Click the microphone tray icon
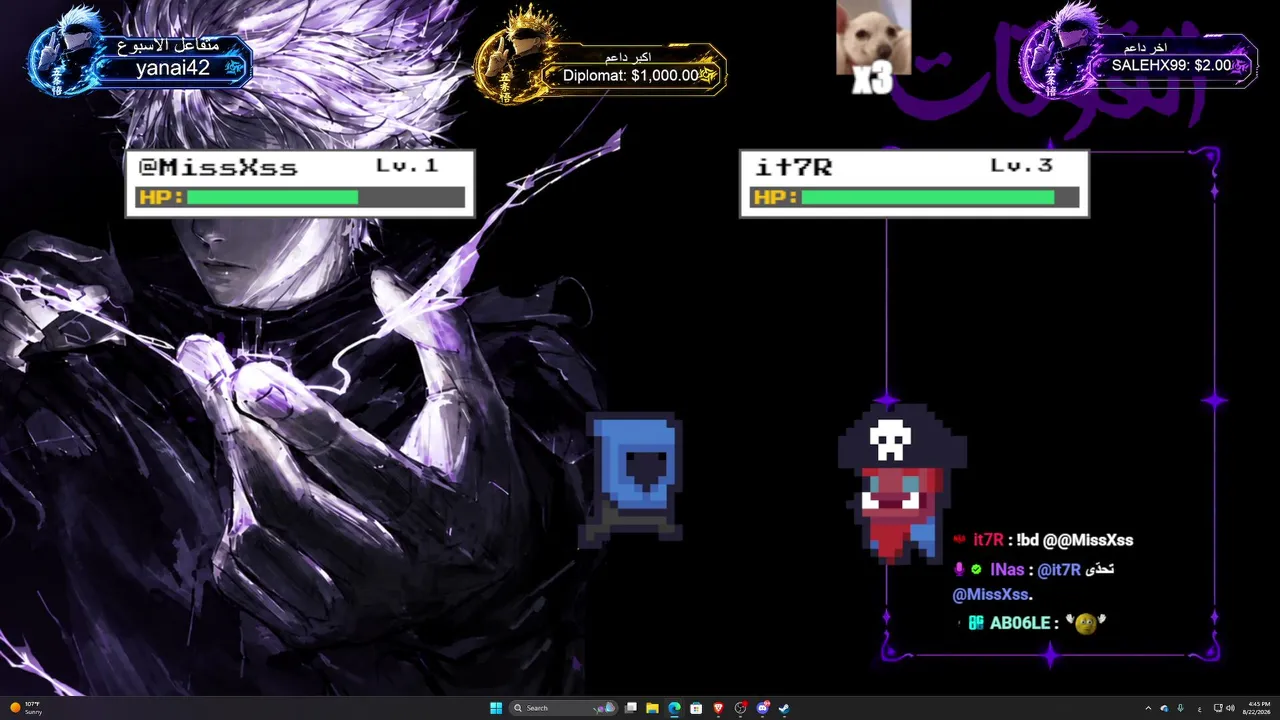 (1181, 708)
